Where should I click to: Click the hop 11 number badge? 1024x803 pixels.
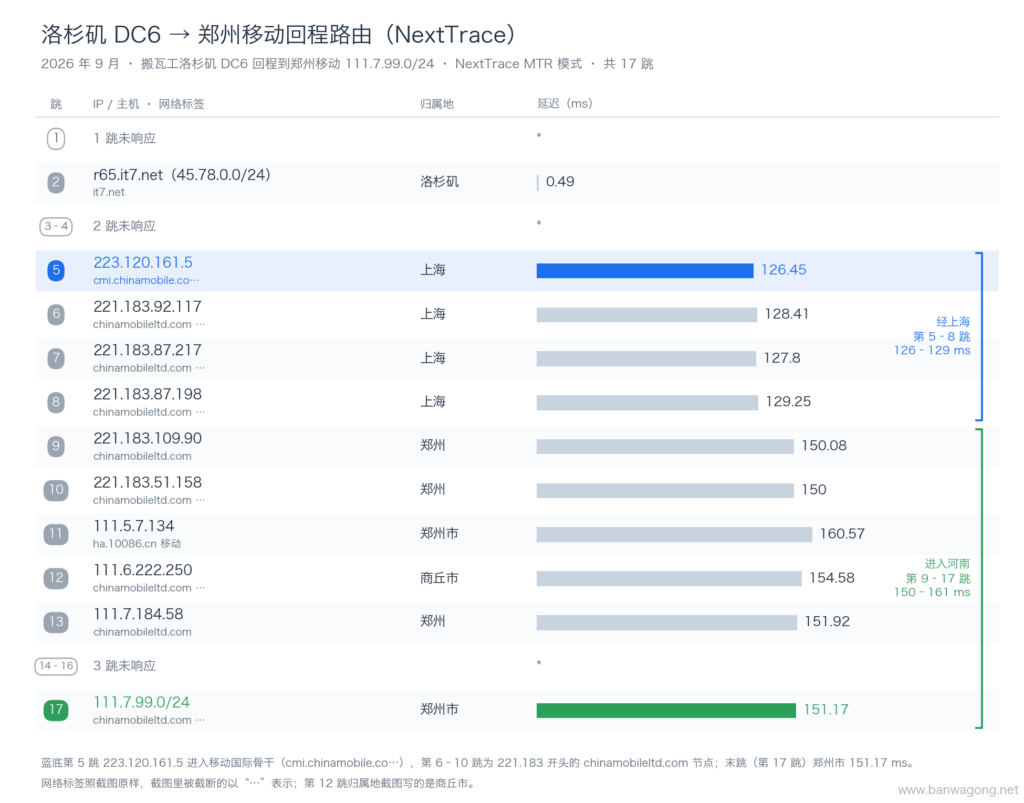[x=56, y=534]
